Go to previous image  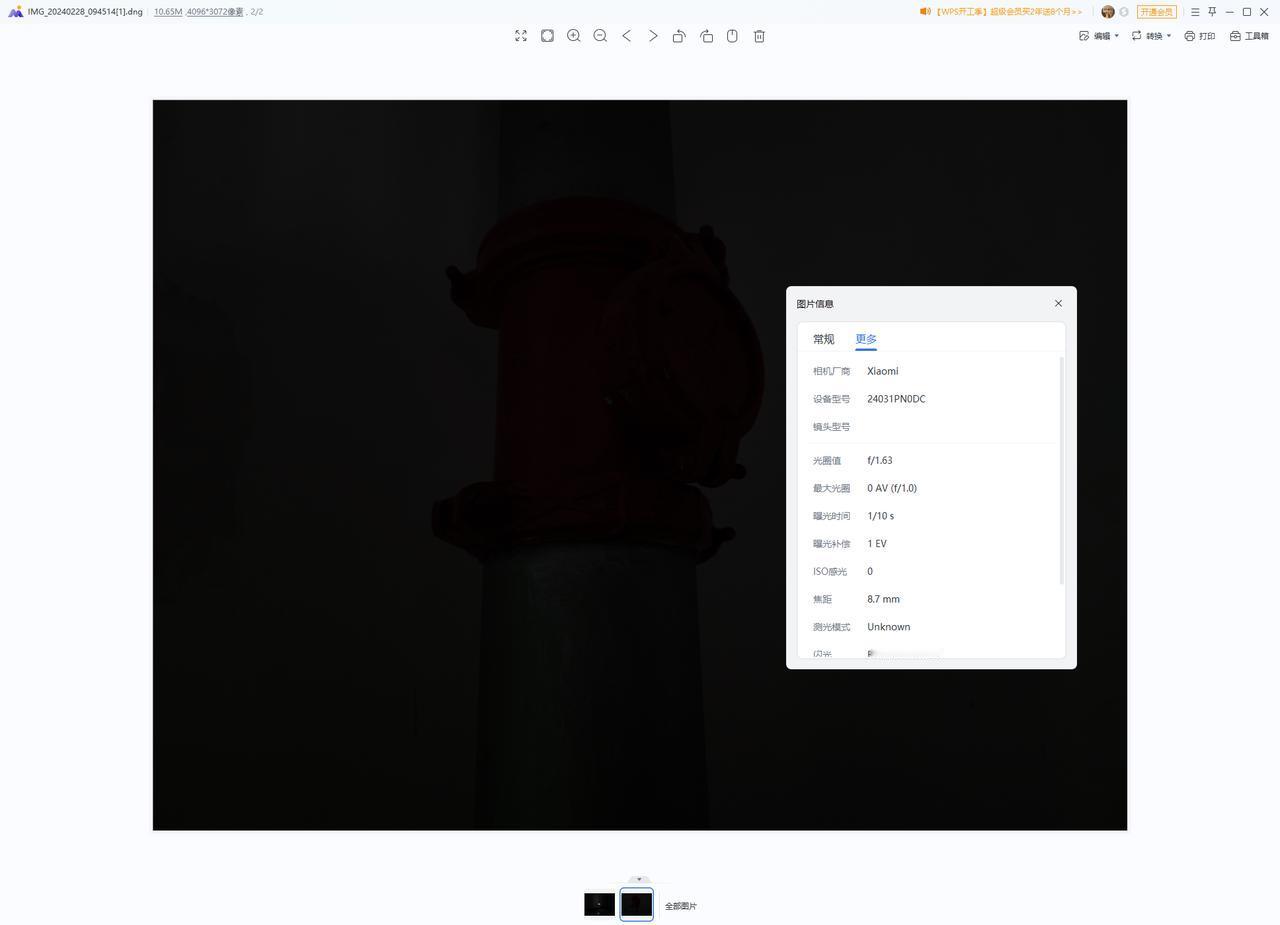tap(627, 36)
